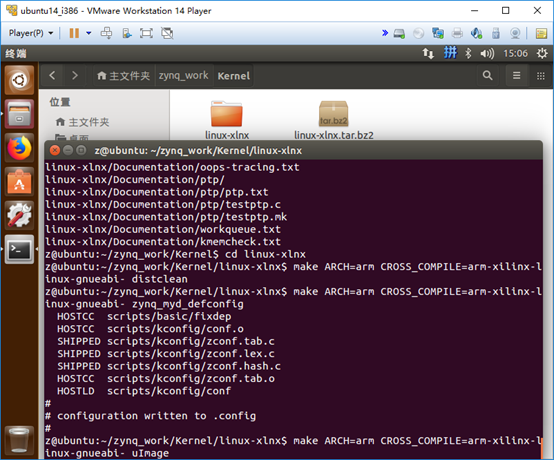
Task: Open Ubuntu Software Center in the dock
Action: pos(19,182)
